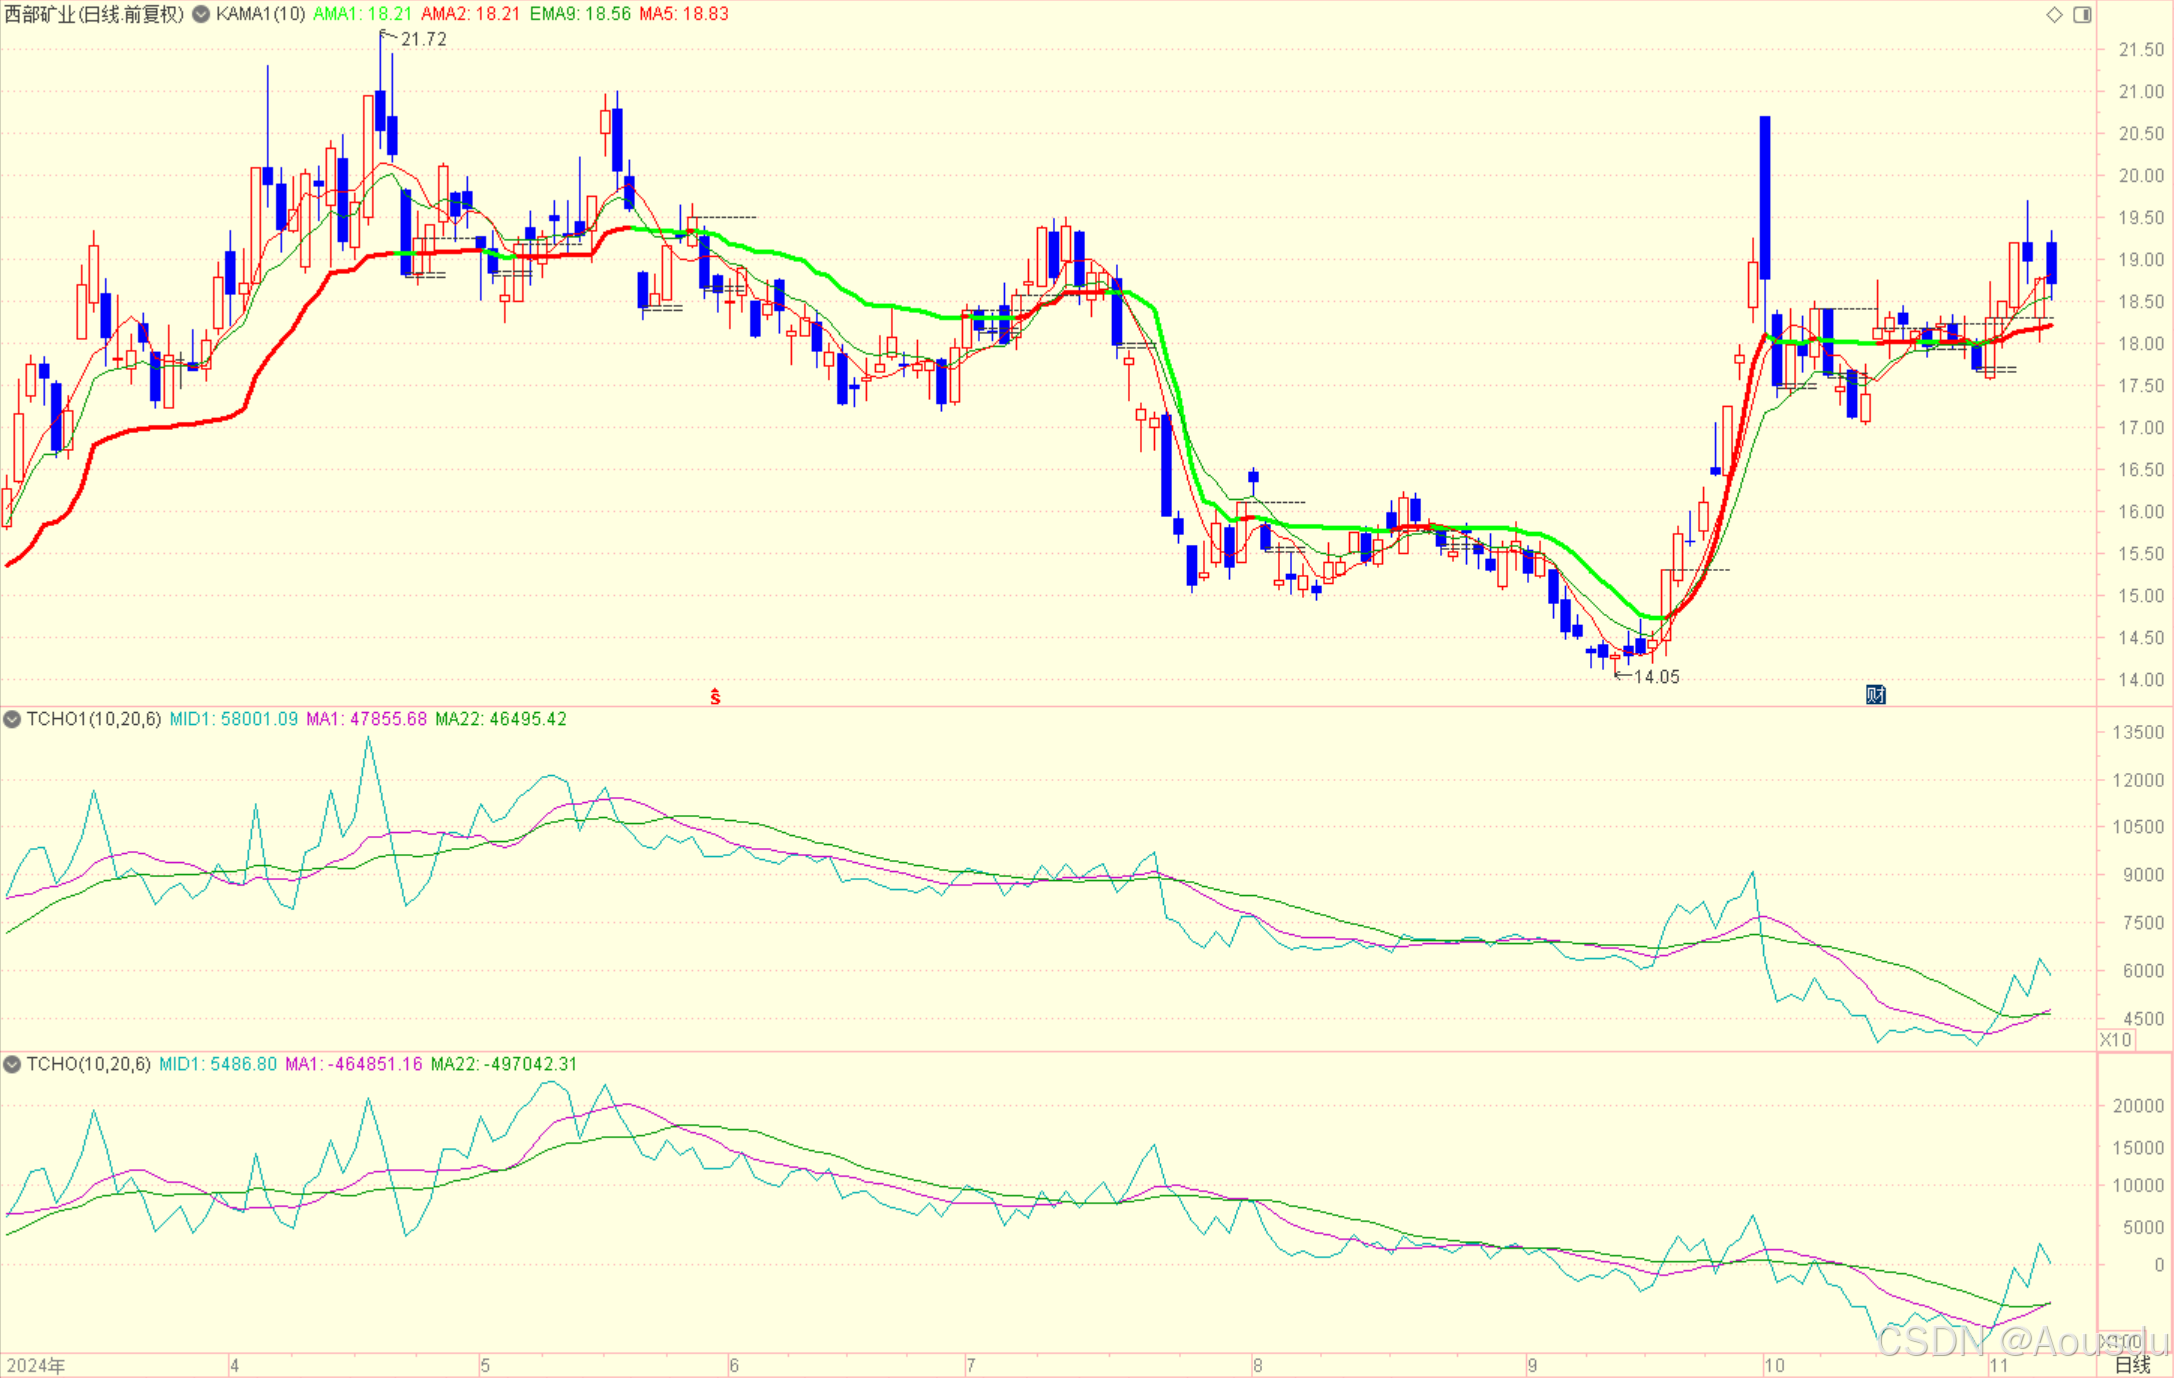
Task: Switch period via 日线 label at bottom right
Action: coord(2131,1365)
